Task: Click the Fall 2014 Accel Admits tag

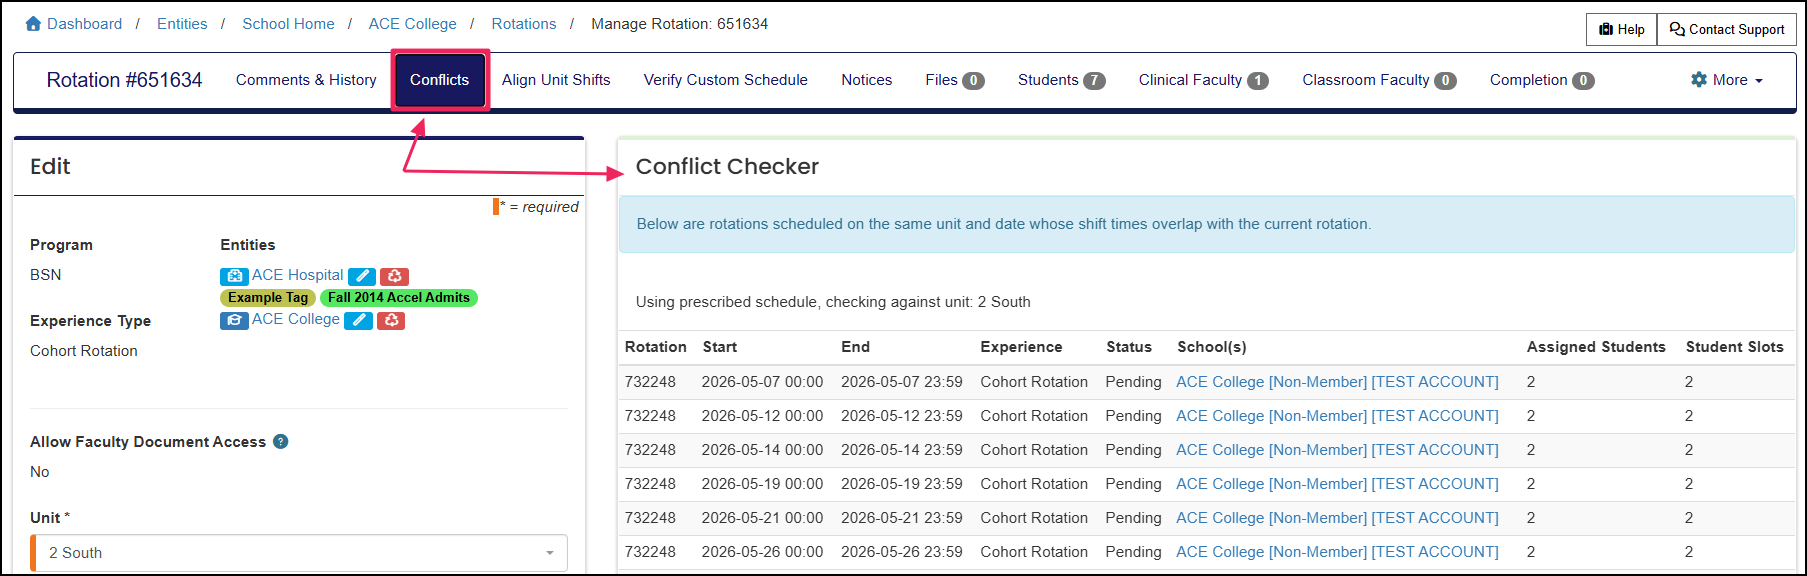Action: (x=399, y=298)
